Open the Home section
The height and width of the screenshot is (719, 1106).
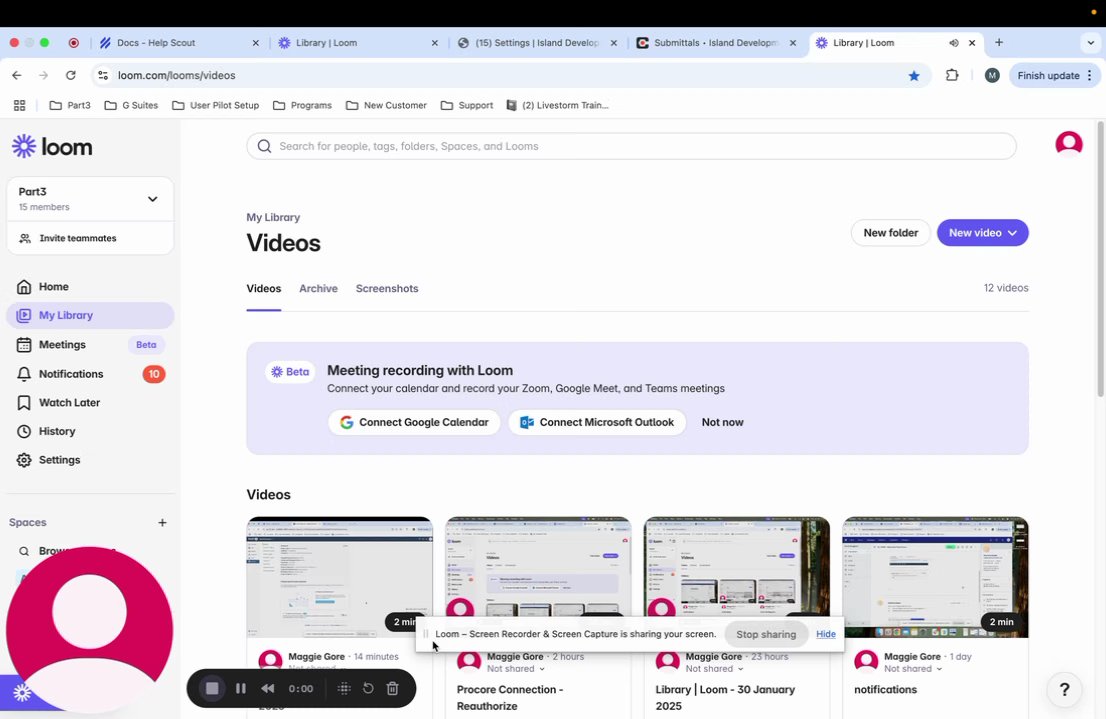pyautogui.click(x=54, y=286)
